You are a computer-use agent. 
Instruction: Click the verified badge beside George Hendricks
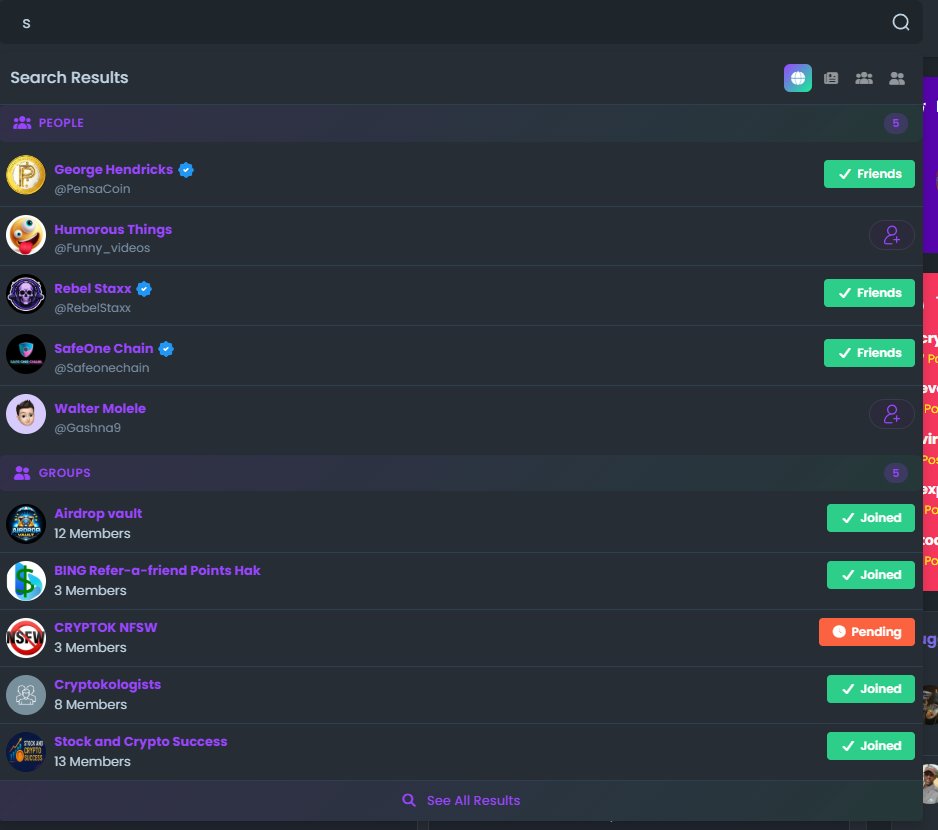coord(185,169)
